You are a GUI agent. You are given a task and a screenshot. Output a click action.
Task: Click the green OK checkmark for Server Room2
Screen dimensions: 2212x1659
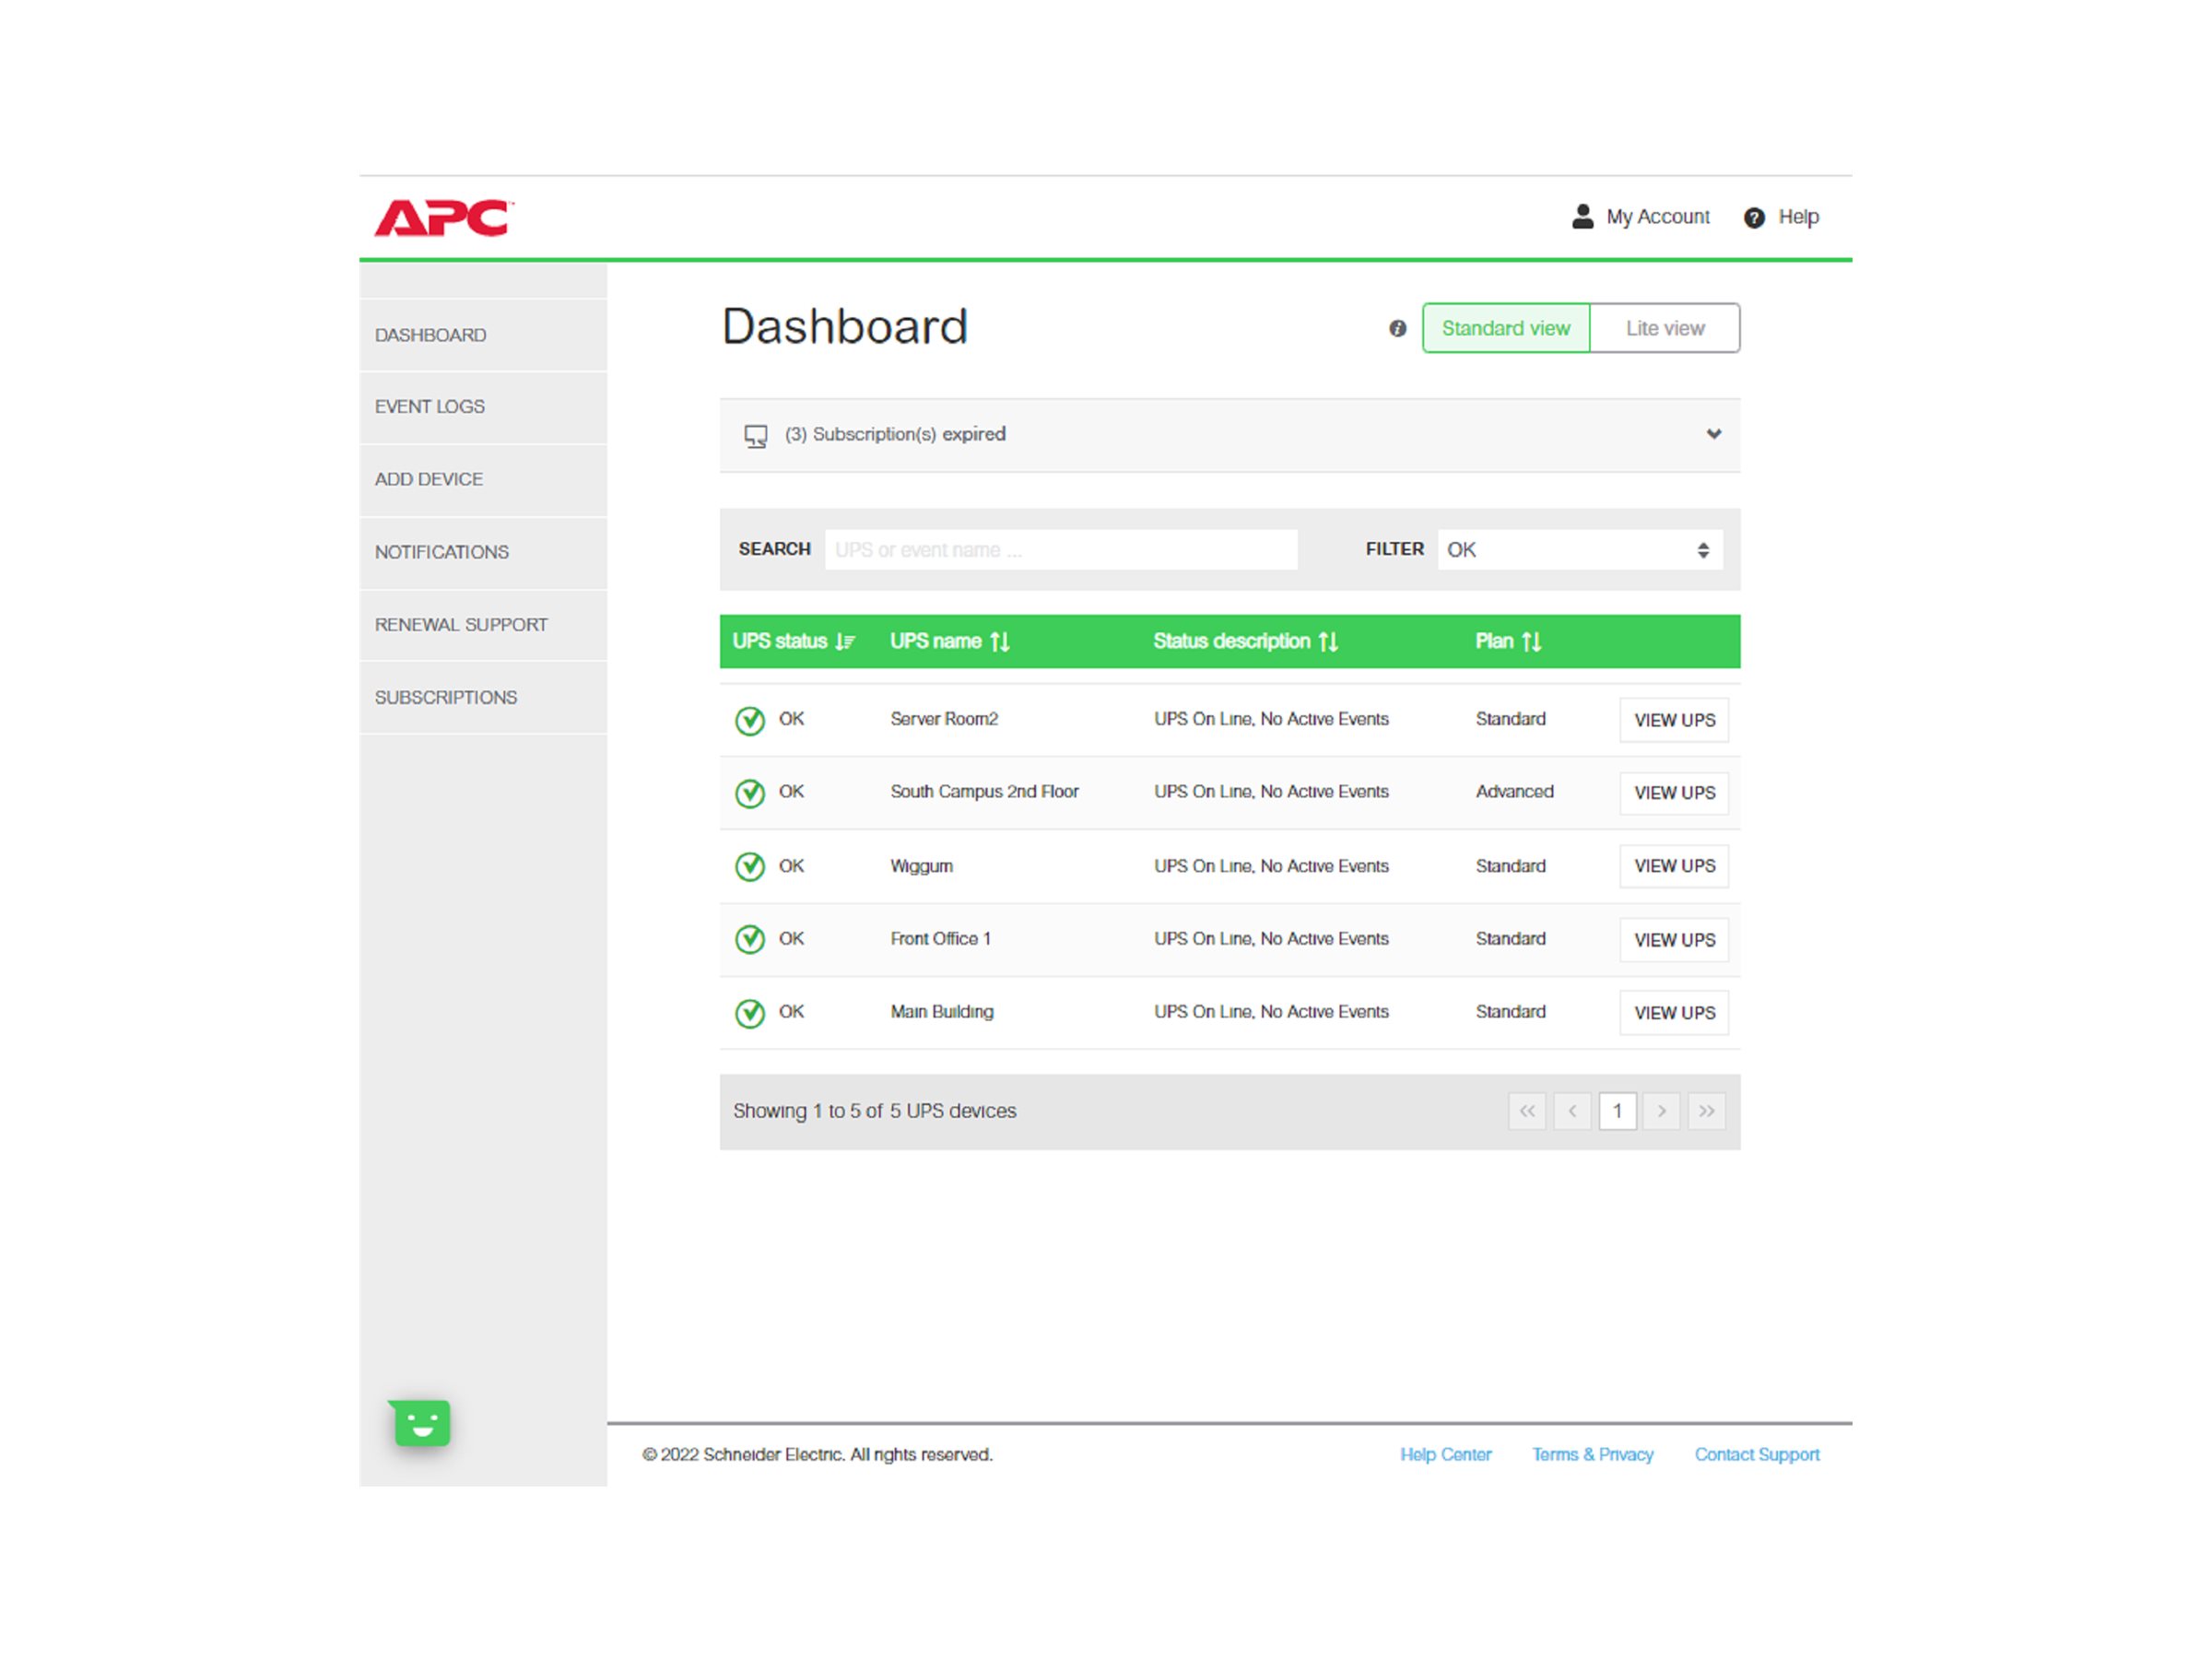(750, 719)
